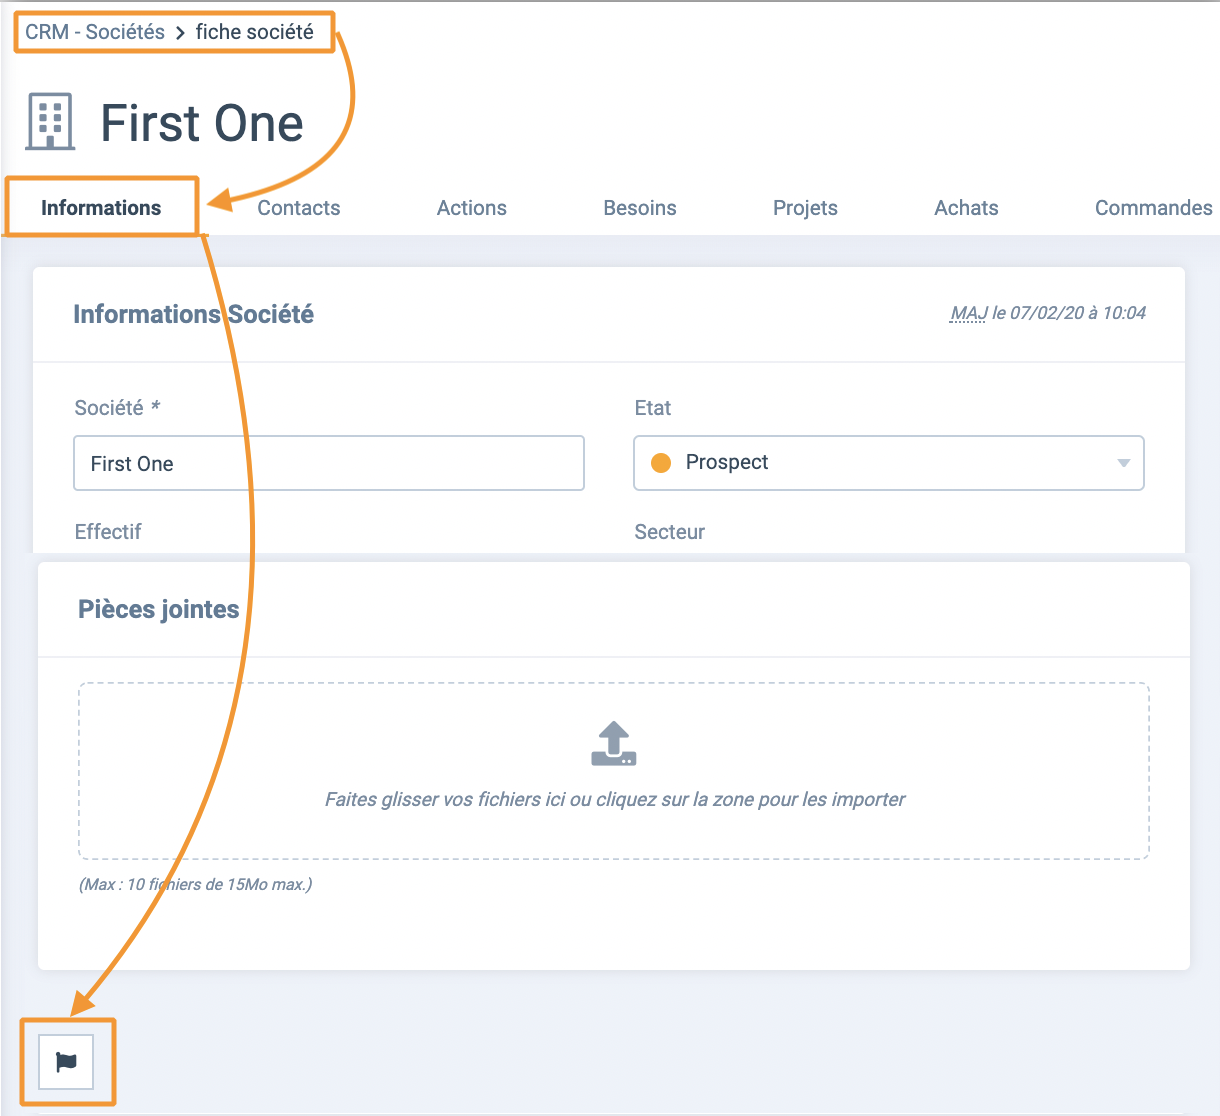1220x1116 pixels.
Task: Open the Contacts tab
Action: pos(299,208)
